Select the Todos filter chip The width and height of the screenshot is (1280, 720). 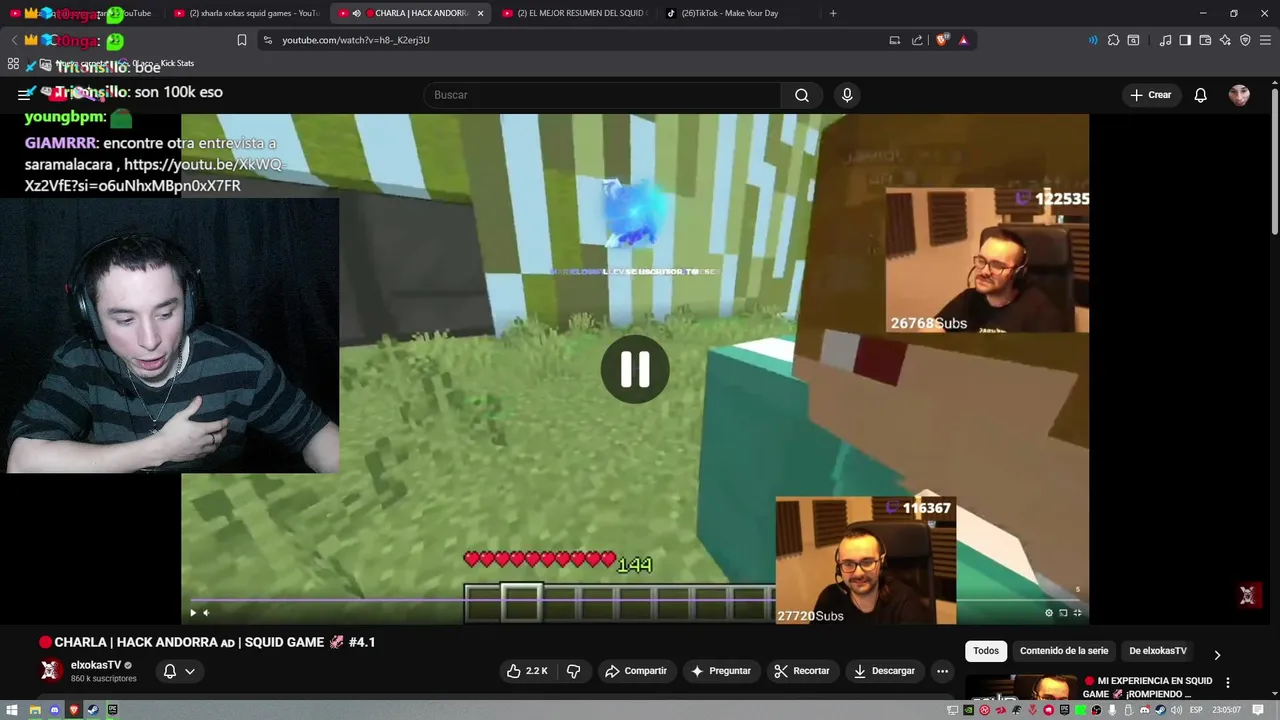[986, 651]
